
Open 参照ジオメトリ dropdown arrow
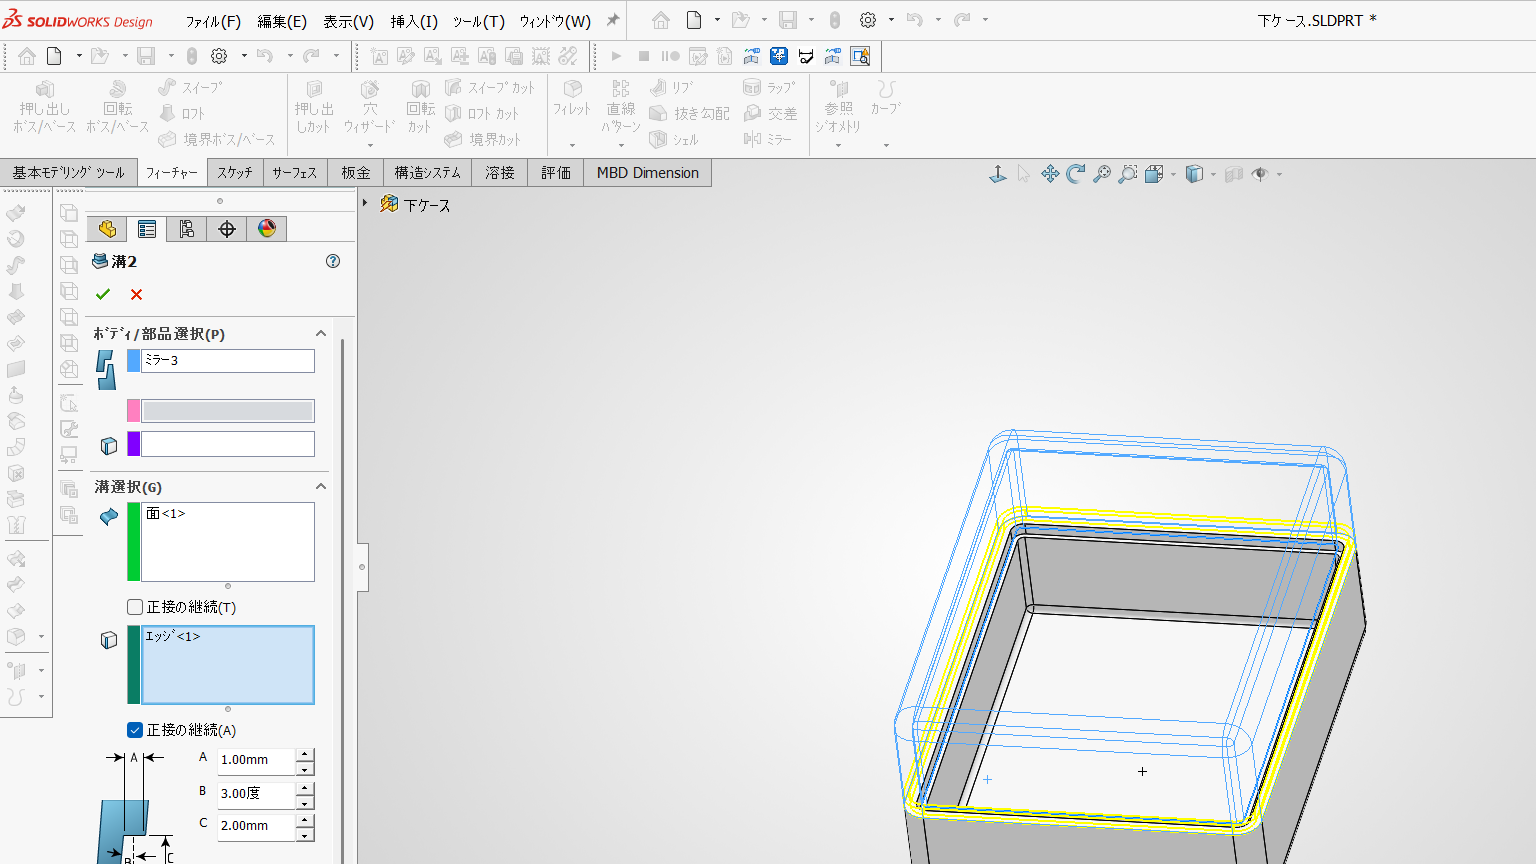838,146
